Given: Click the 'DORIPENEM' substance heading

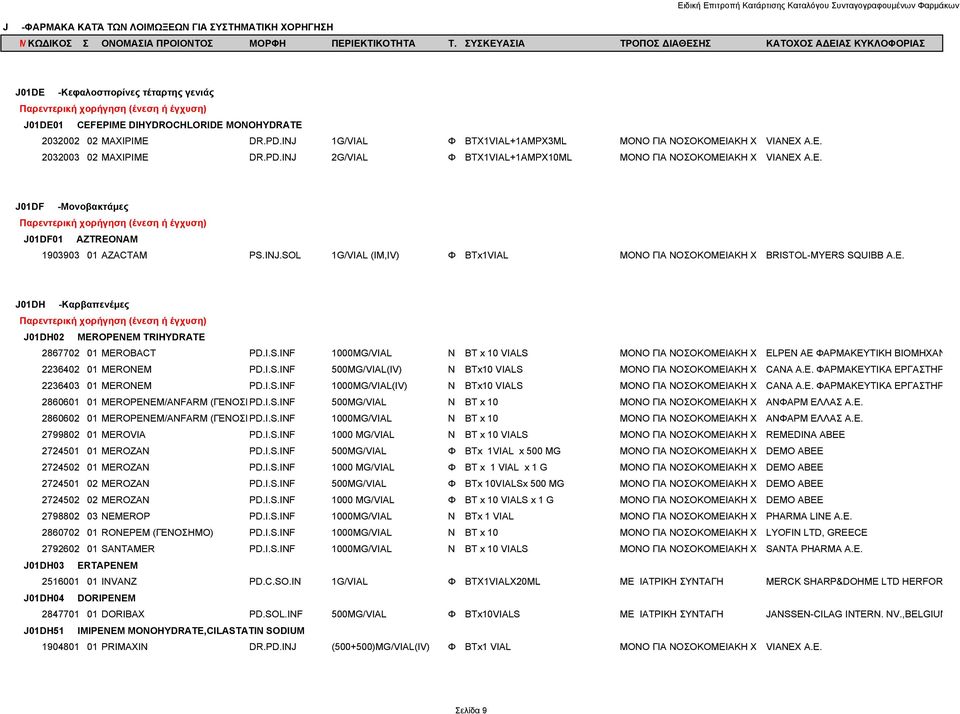Looking at the screenshot, I should tap(106, 598).
